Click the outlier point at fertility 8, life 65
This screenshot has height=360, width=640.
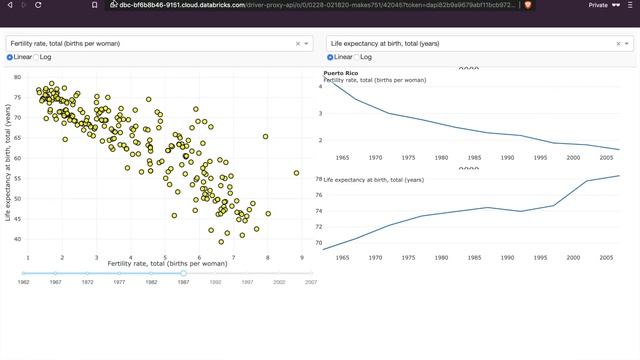pyautogui.click(x=266, y=136)
